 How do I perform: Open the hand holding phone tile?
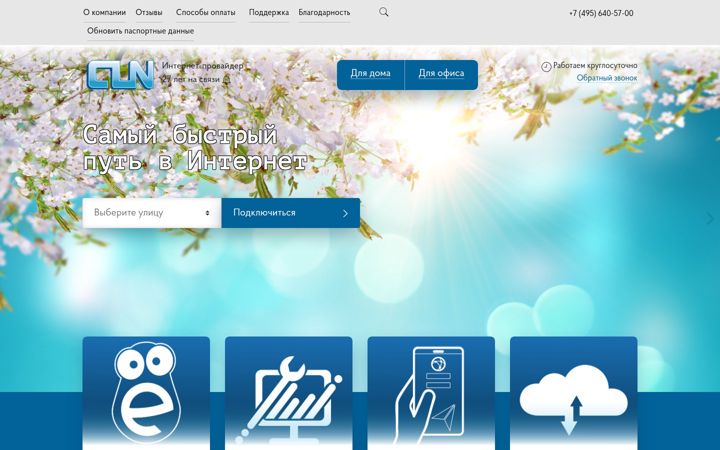(431, 393)
